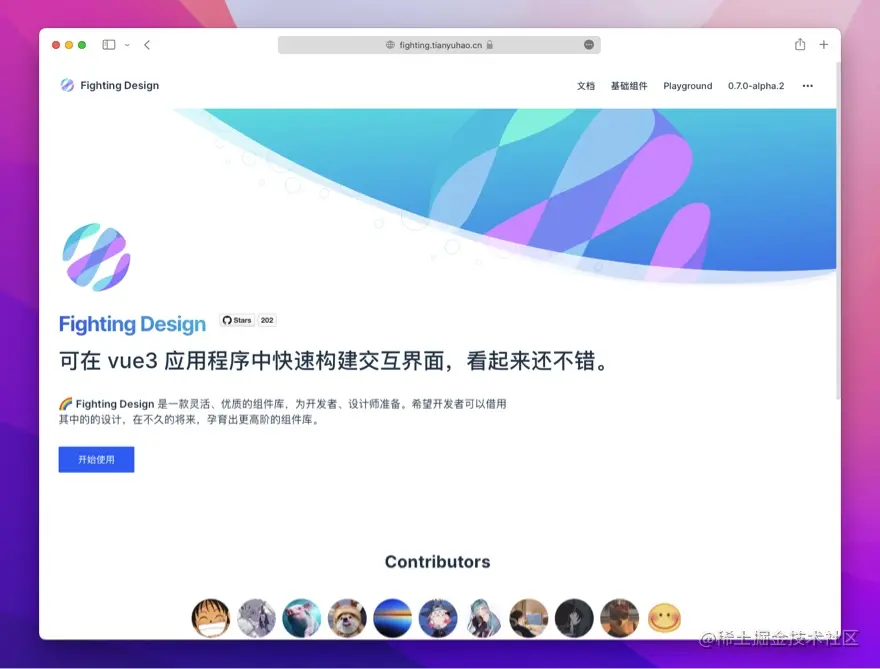Open a new tab with the plus icon
The image size is (880, 669).
click(823, 44)
